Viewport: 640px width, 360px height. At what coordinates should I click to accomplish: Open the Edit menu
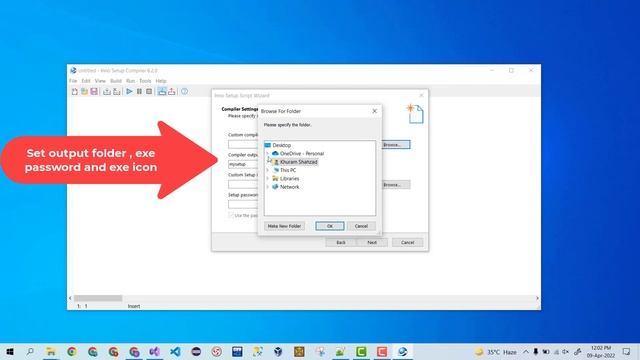click(86, 81)
